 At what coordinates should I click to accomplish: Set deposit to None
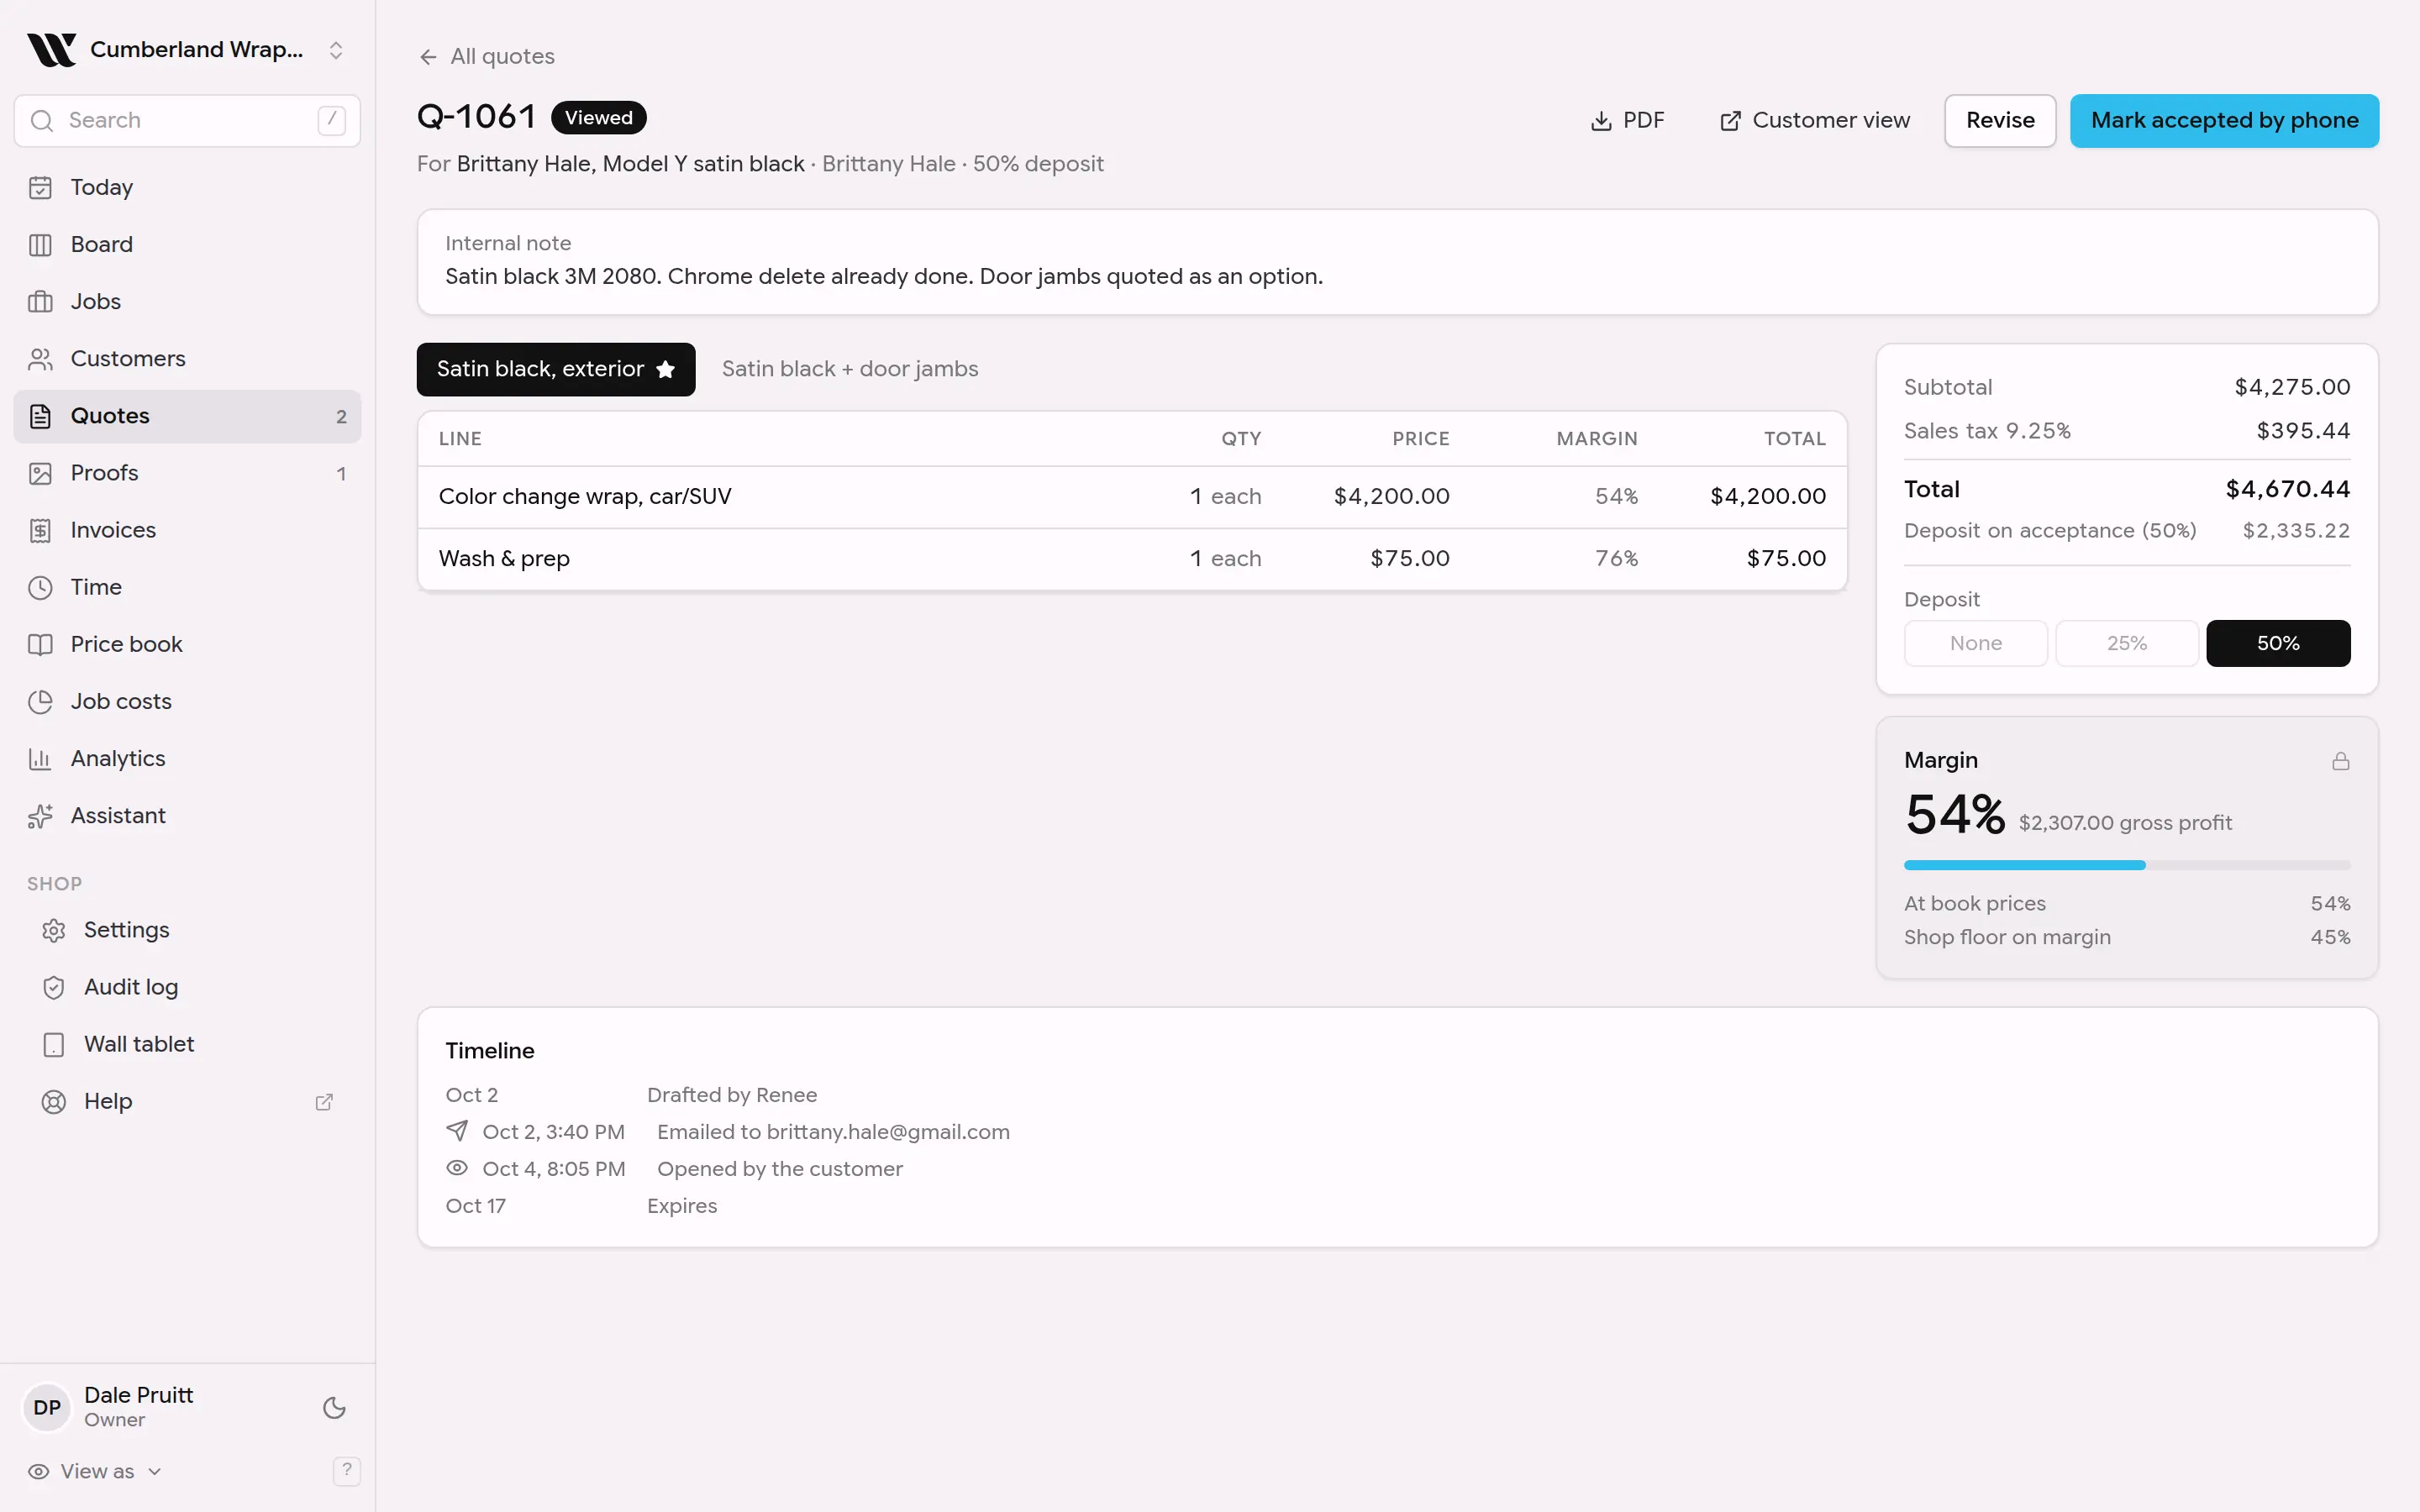[x=1975, y=643]
